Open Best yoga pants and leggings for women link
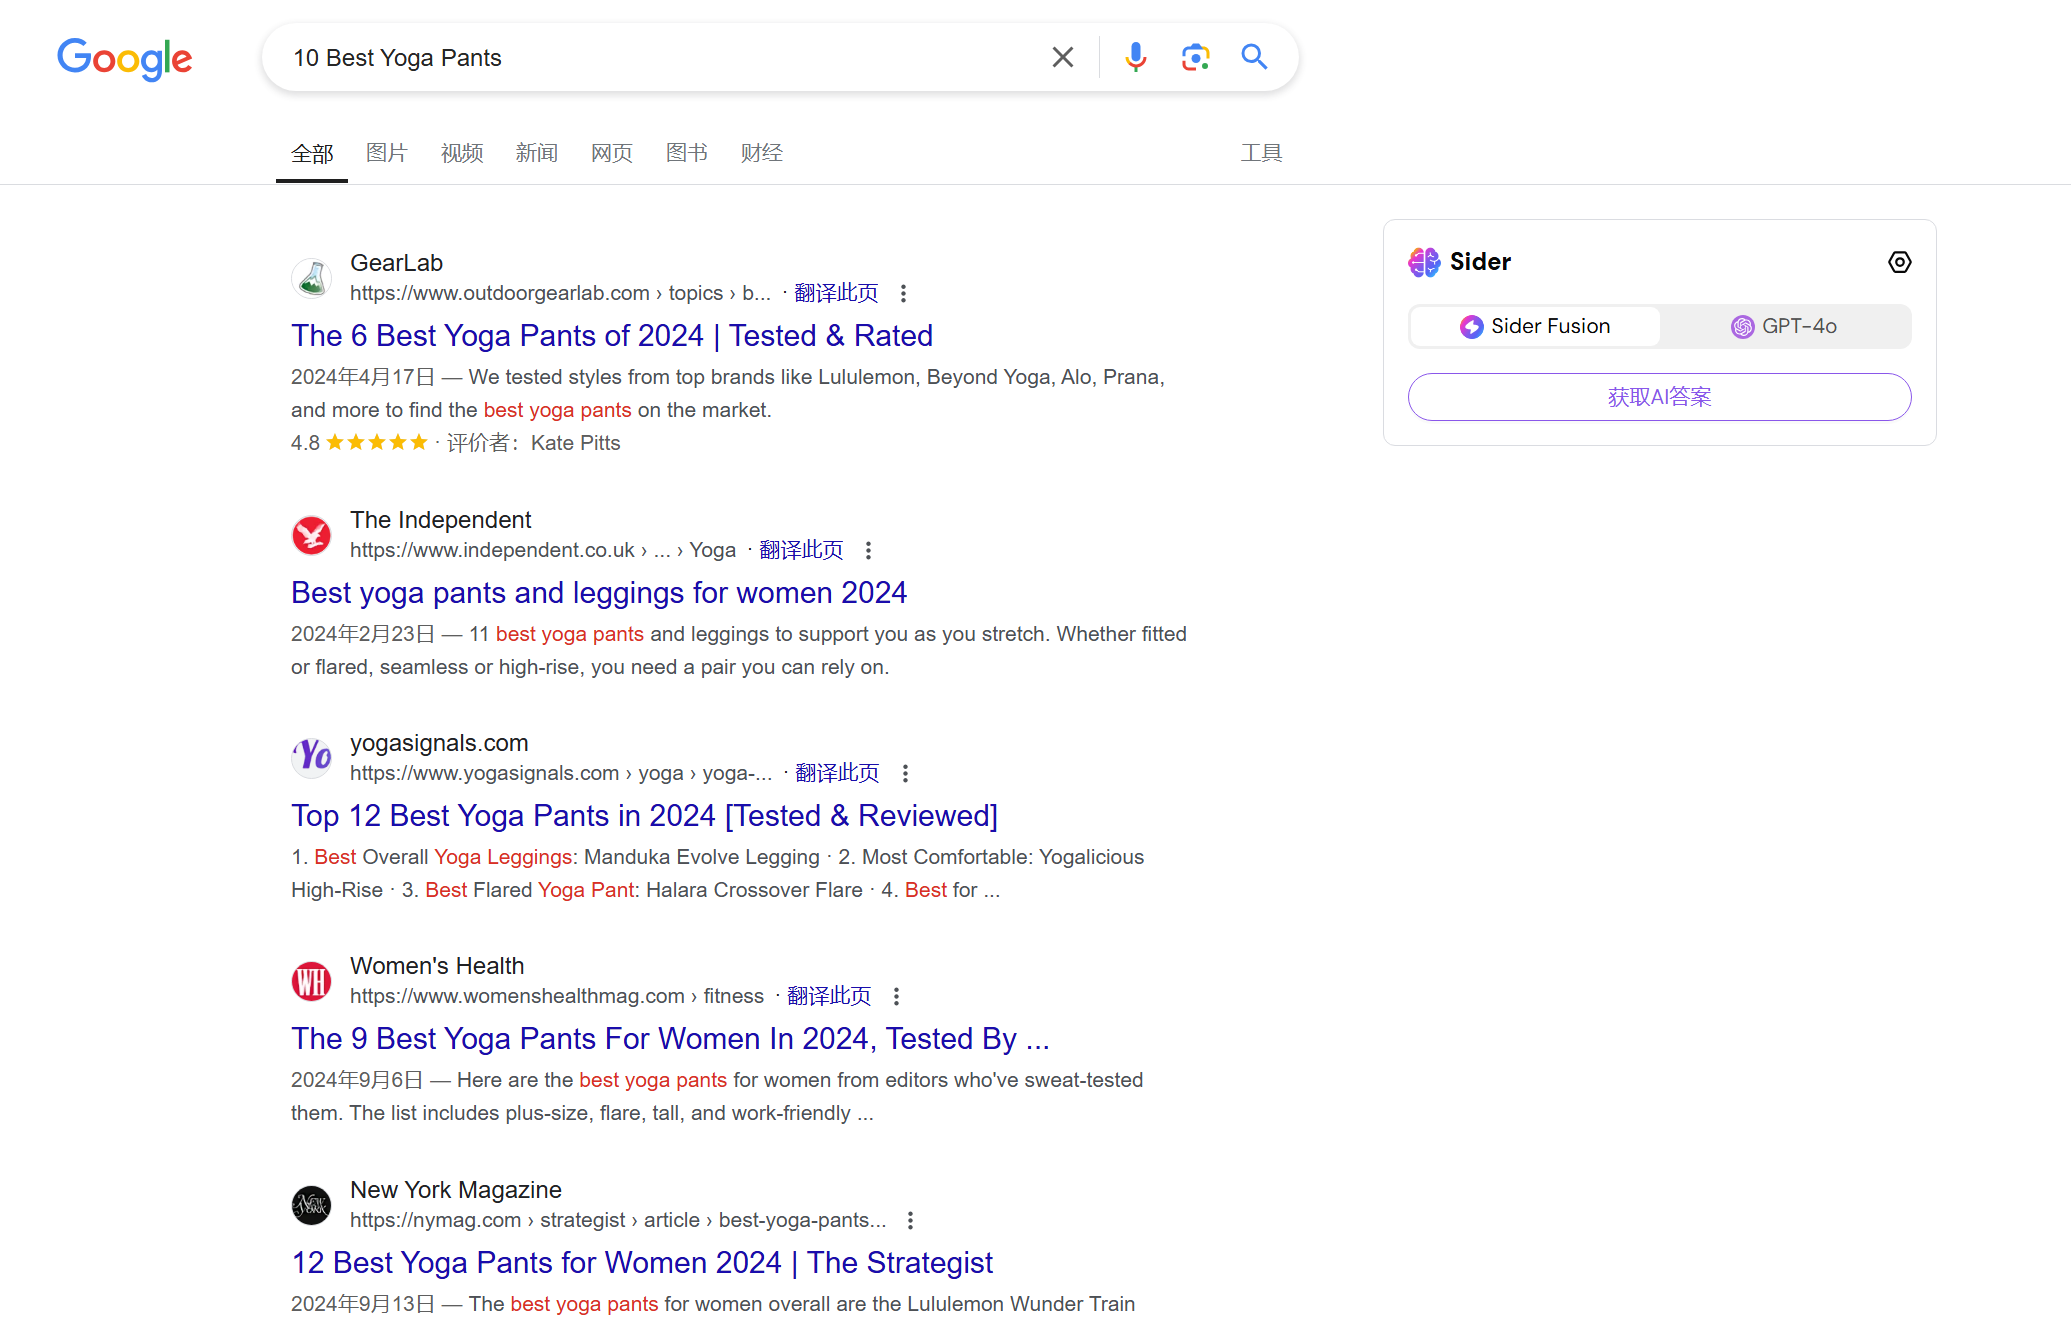The image size is (2071, 1327). point(599,593)
